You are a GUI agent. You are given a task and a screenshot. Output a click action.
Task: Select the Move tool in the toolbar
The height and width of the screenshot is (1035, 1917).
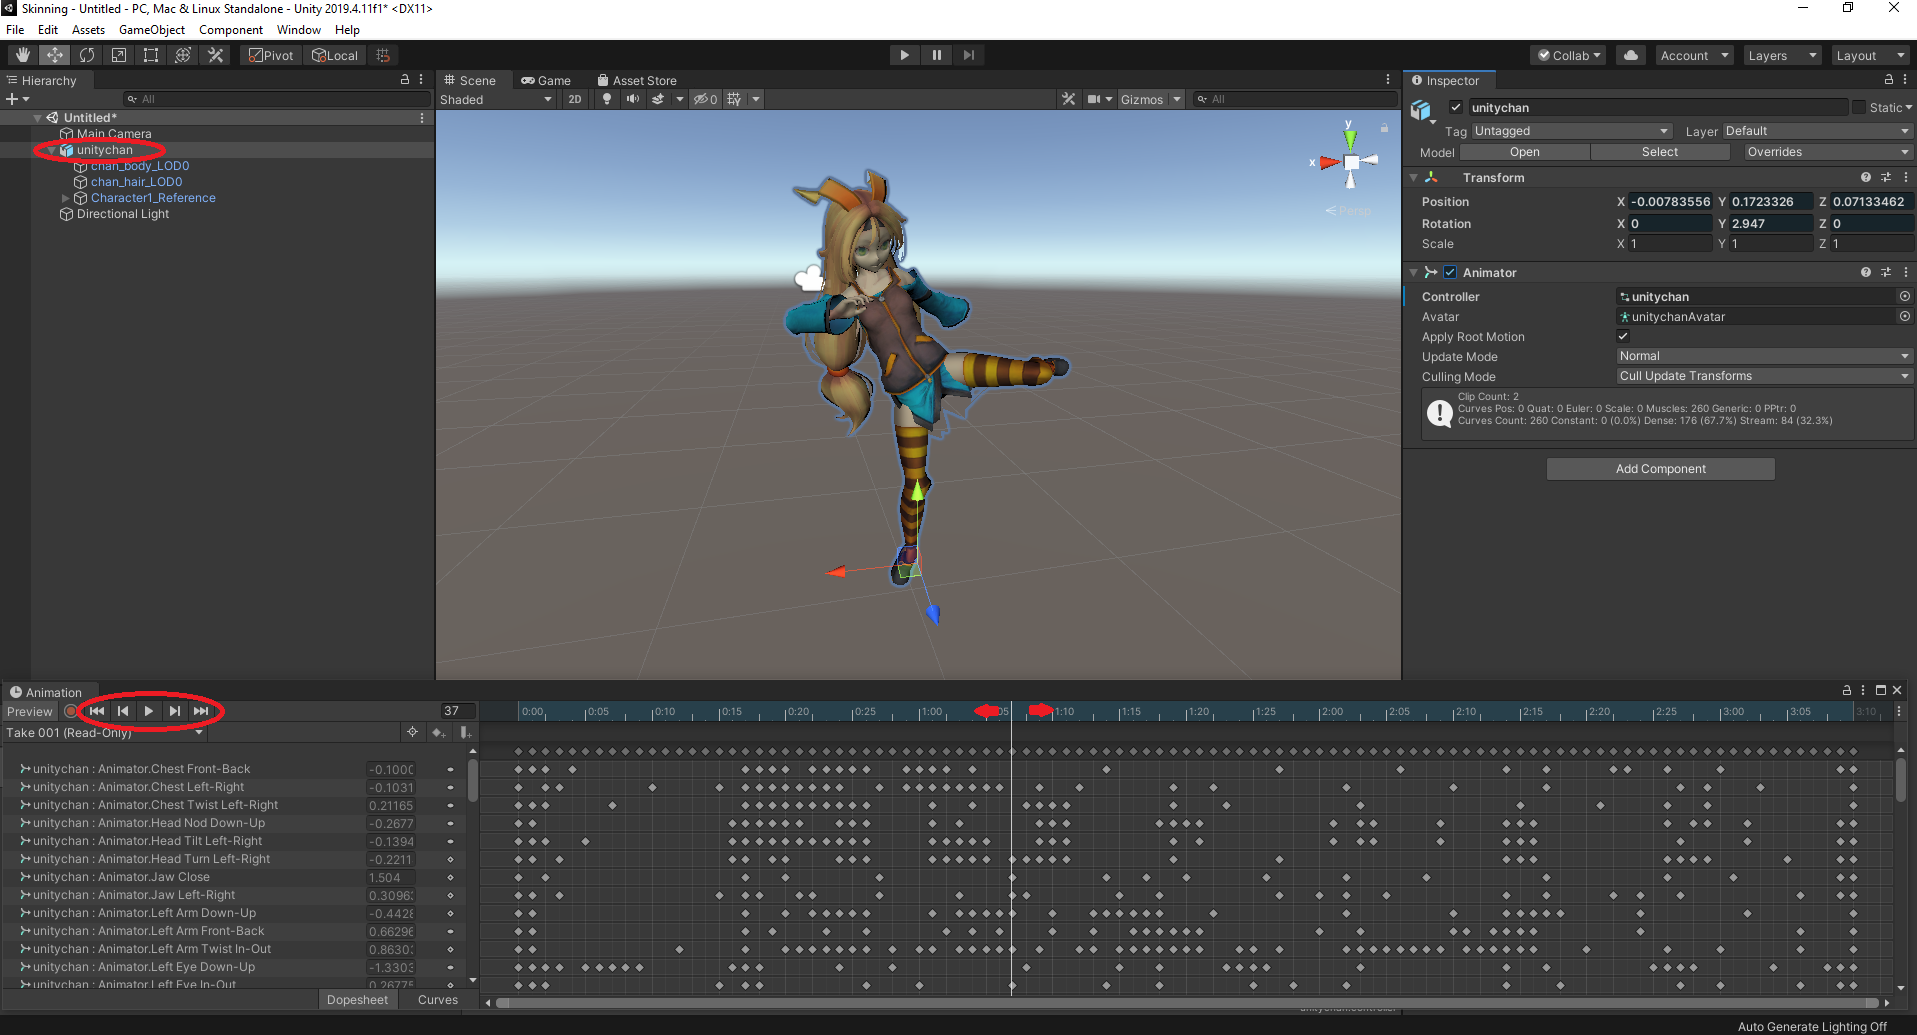coord(55,55)
